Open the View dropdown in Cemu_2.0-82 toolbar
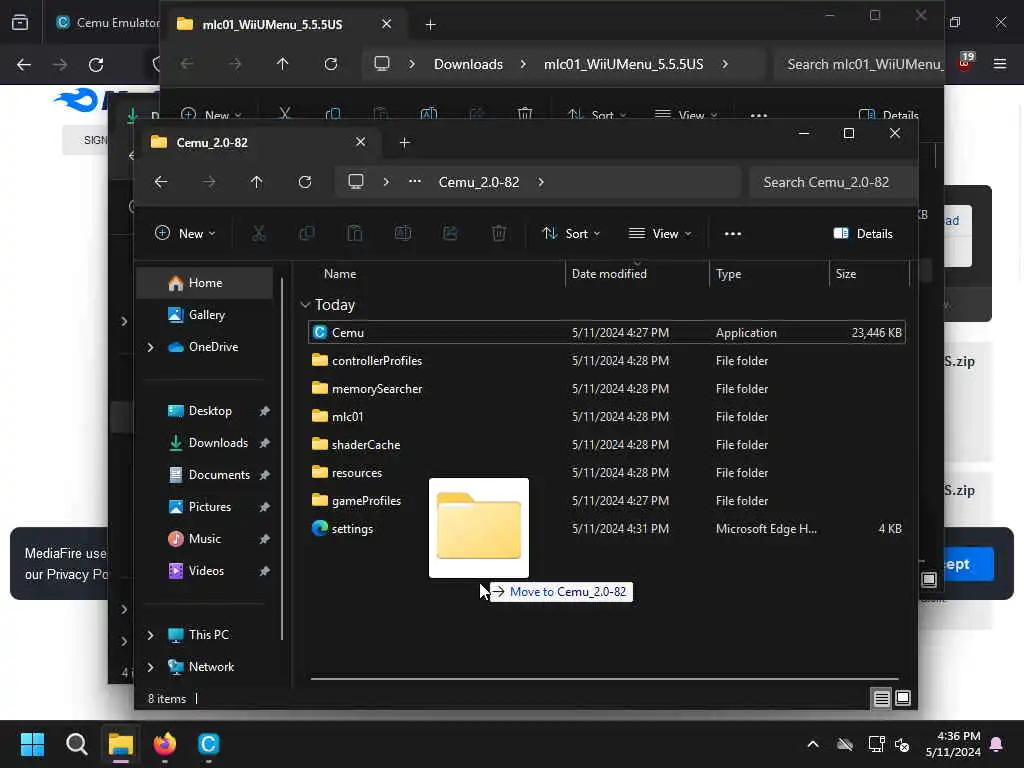Image resolution: width=1024 pixels, height=768 pixels. tap(660, 233)
